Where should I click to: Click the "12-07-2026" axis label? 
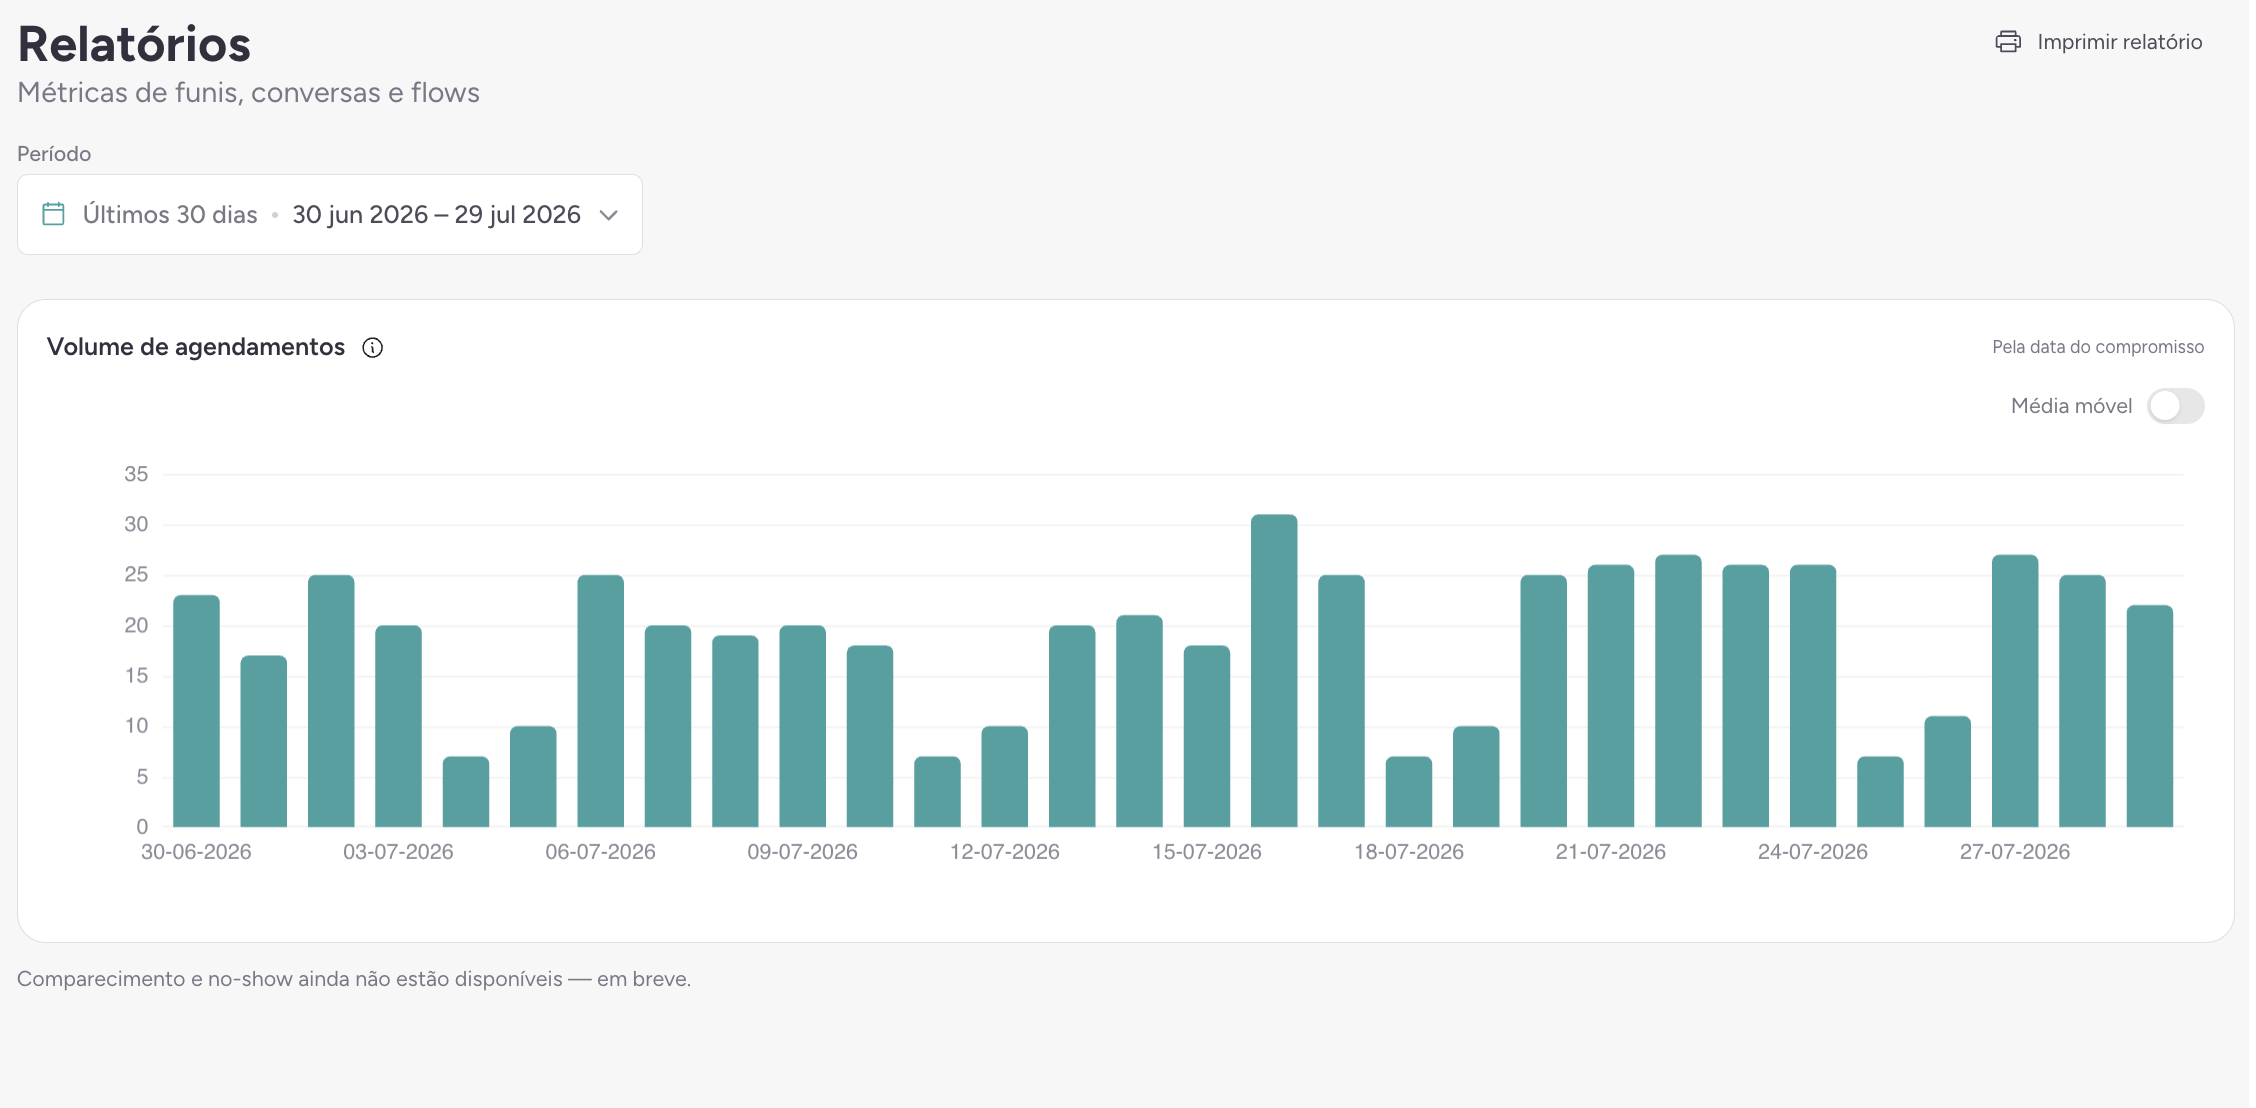1004,852
